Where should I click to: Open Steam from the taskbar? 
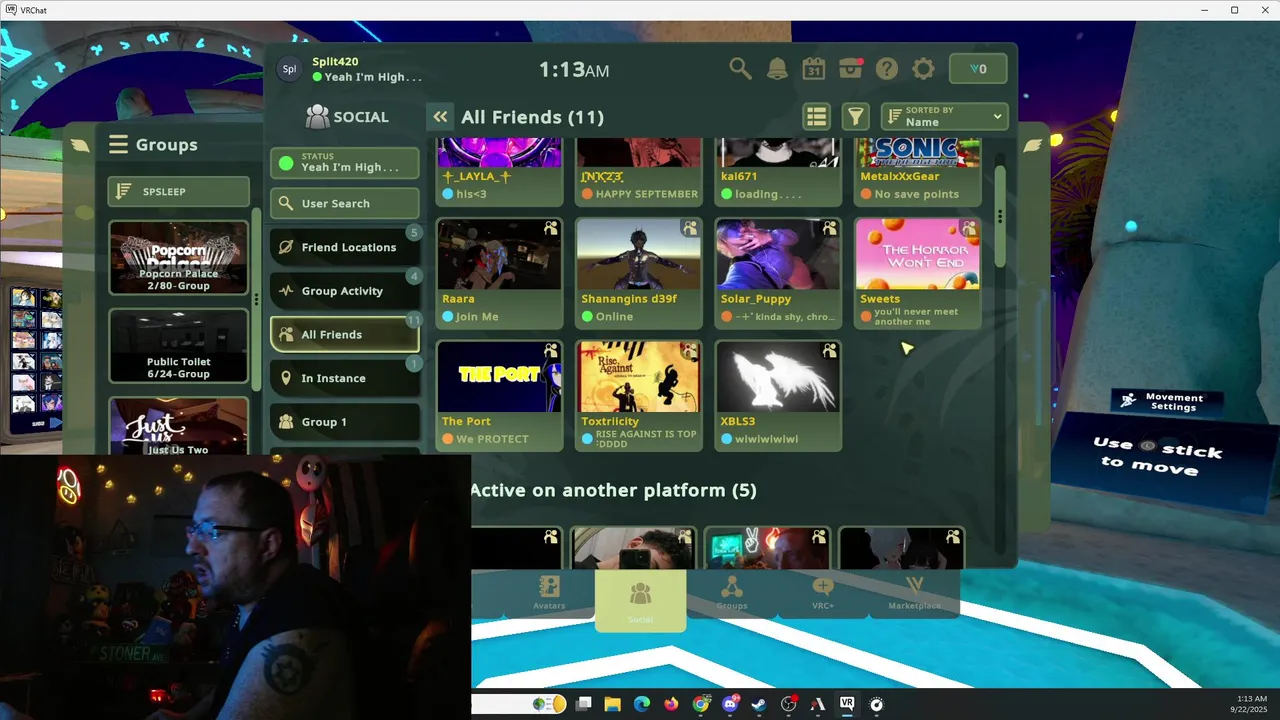[x=759, y=704]
